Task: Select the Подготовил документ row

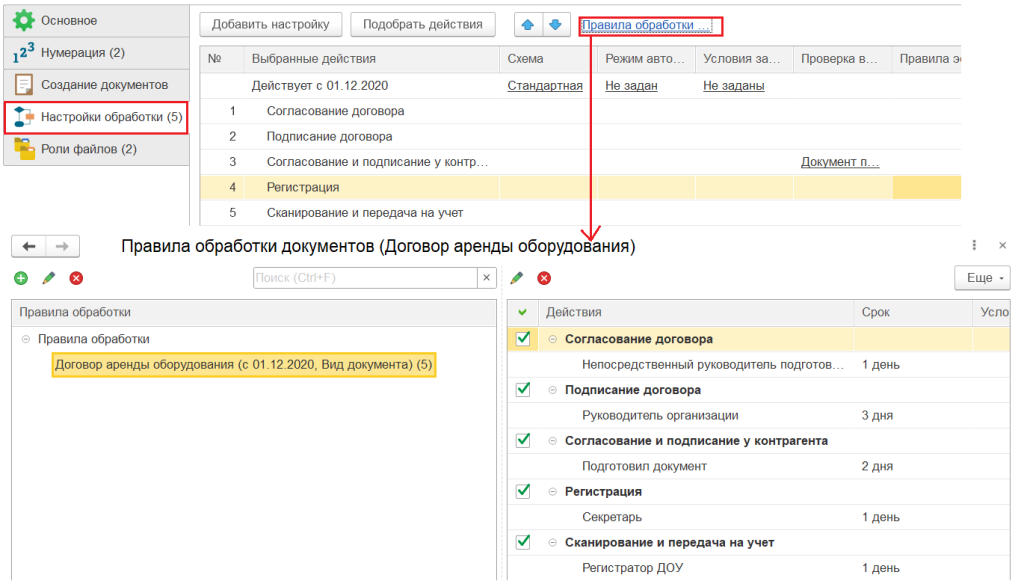Action: (758, 466)
